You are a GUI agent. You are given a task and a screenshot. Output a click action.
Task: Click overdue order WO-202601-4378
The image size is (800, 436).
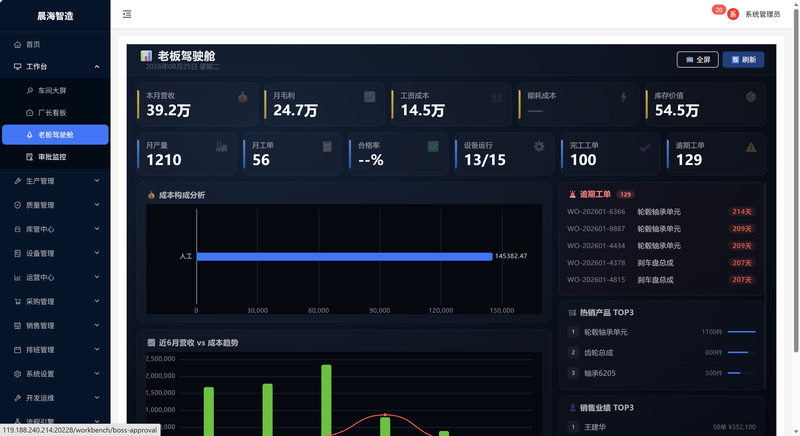pyautogui.click(x=662, y=263)
